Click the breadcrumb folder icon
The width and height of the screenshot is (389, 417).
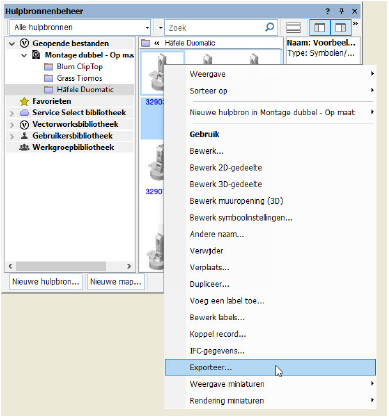tap(146, 43)
